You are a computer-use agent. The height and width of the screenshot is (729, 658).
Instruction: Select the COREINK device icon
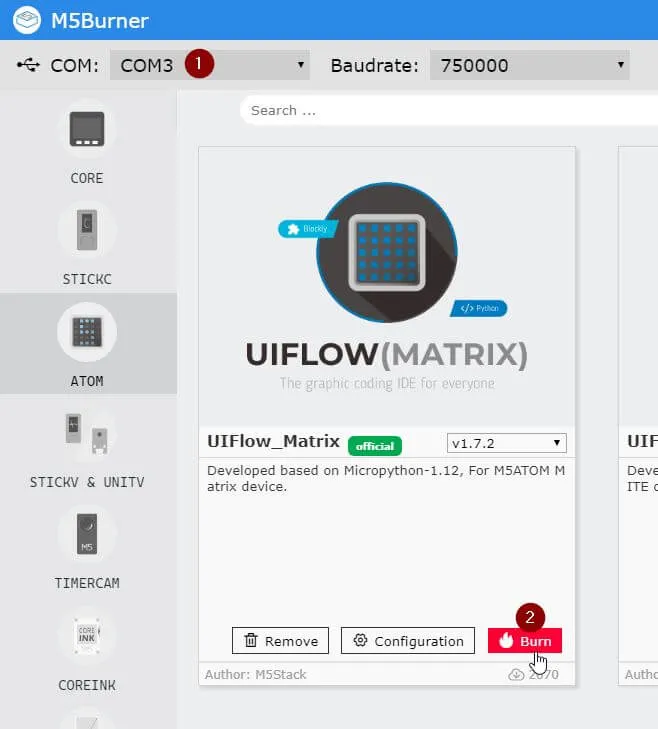pos(87,636)
